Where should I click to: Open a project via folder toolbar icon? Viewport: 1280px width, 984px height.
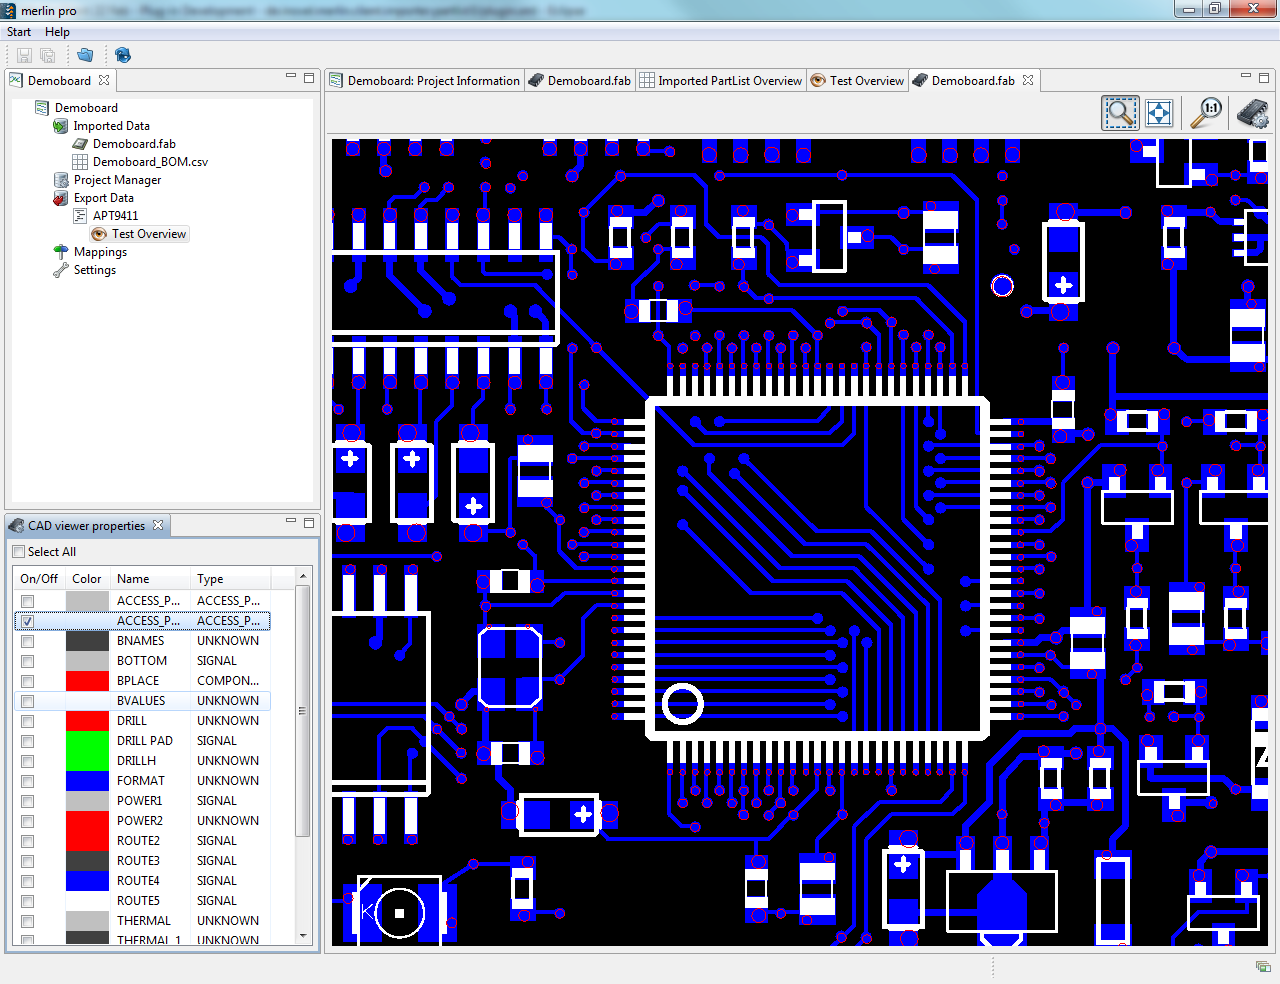tap(85, 55)
